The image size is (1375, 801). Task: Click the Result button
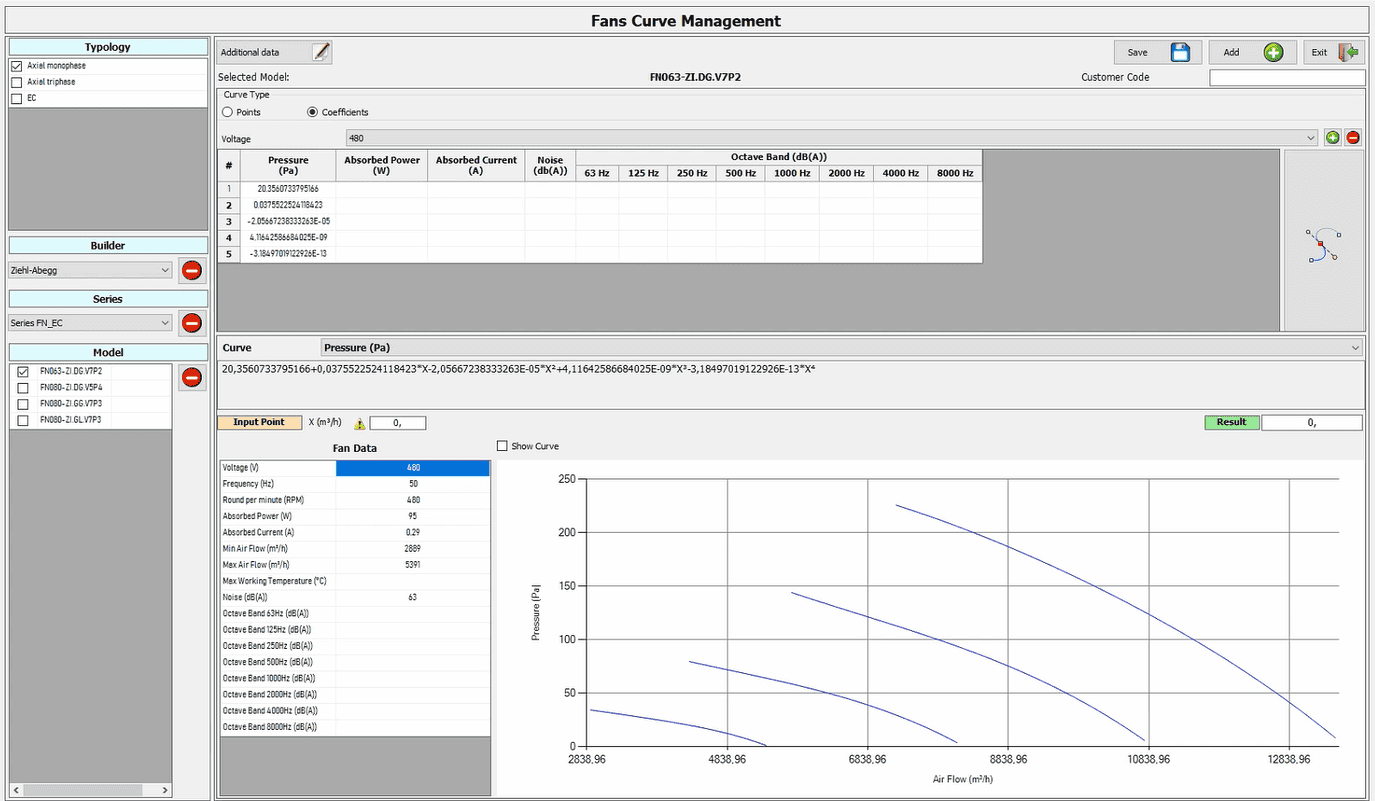1232,422
